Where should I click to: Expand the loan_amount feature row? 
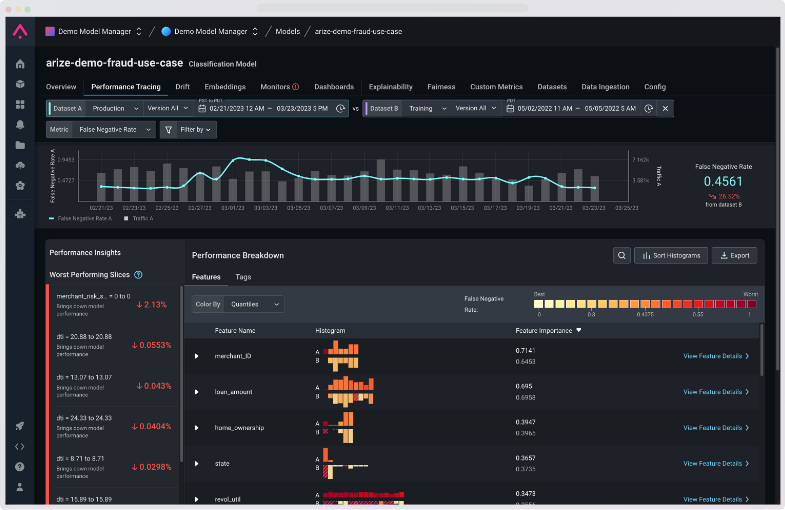coord(197,392)
